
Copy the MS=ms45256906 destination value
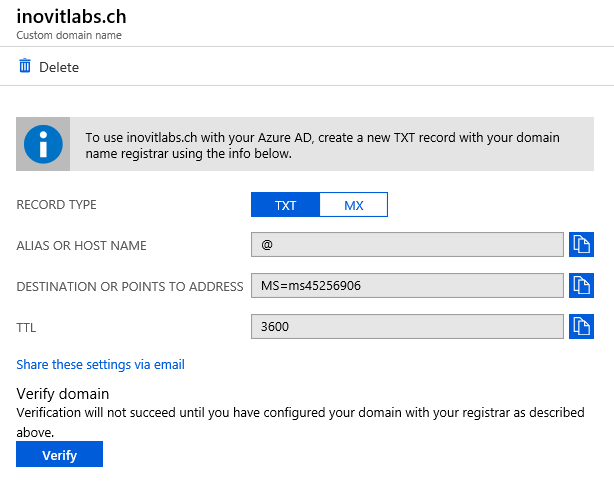[581, 285]
